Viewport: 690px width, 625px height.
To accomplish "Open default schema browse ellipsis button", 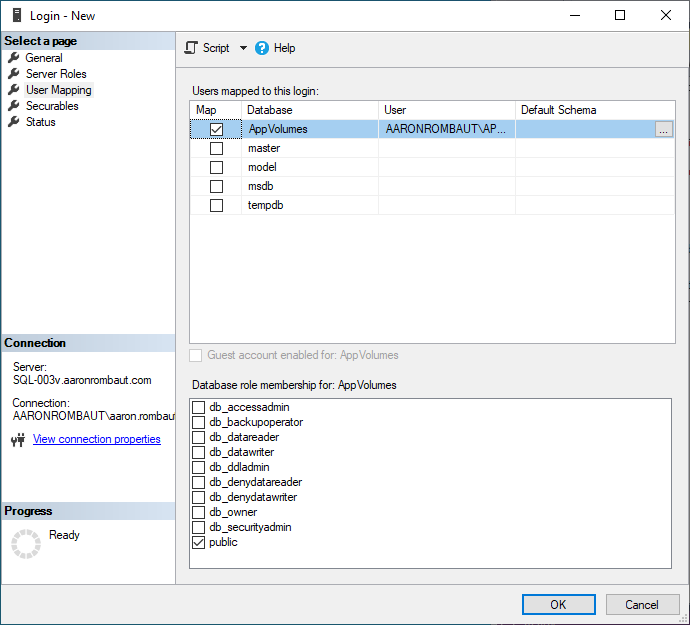I will click(x=664, y=129).
